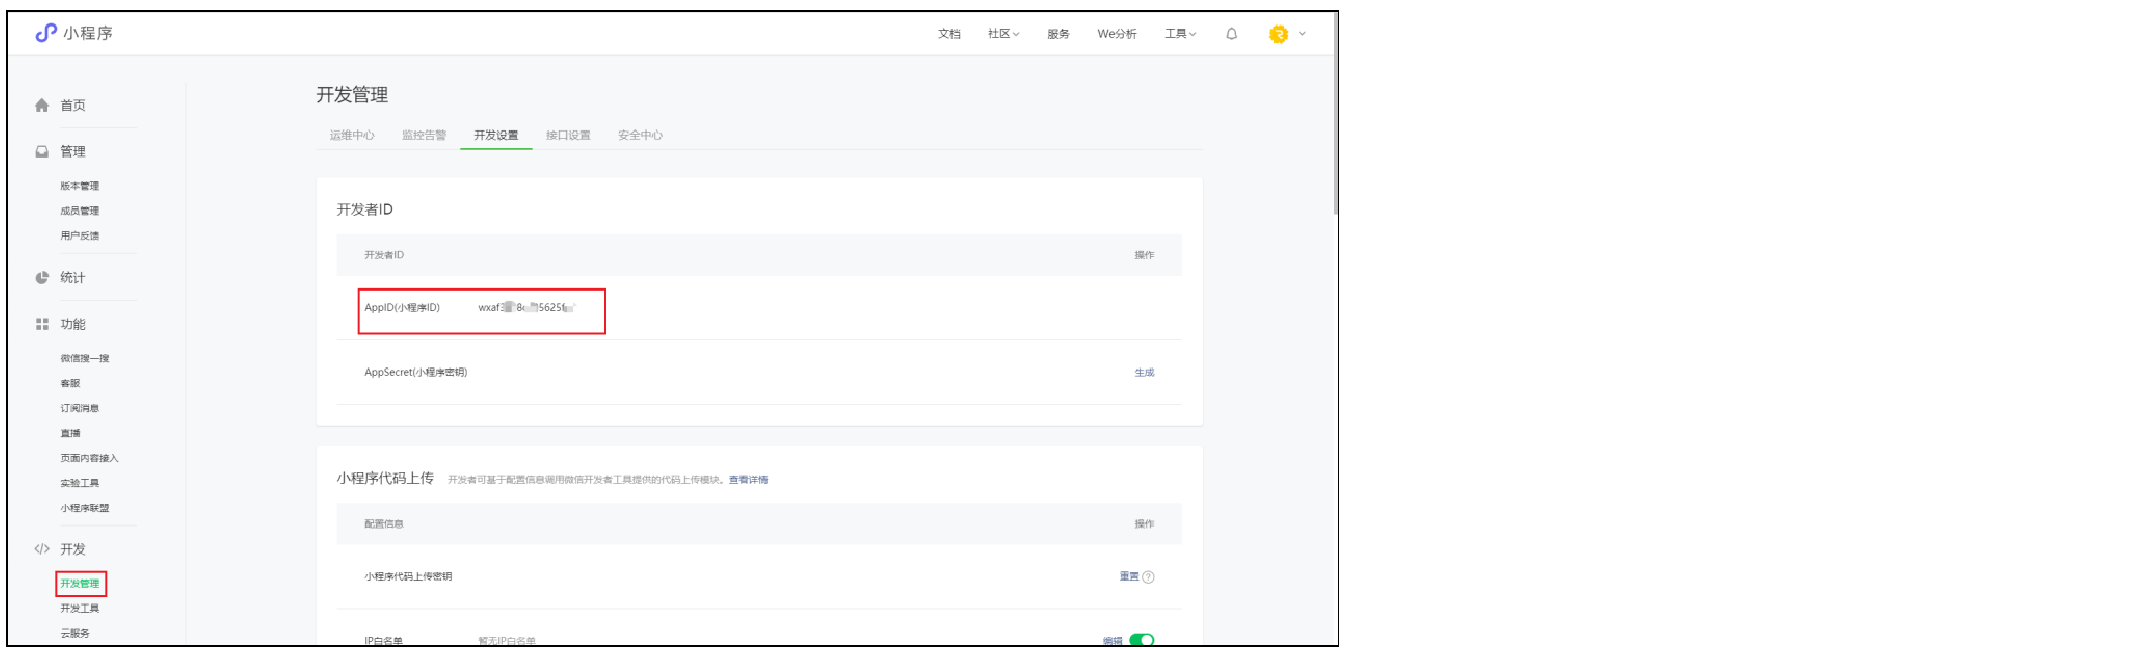Click the 管理 inbox icon

point(42,152)
